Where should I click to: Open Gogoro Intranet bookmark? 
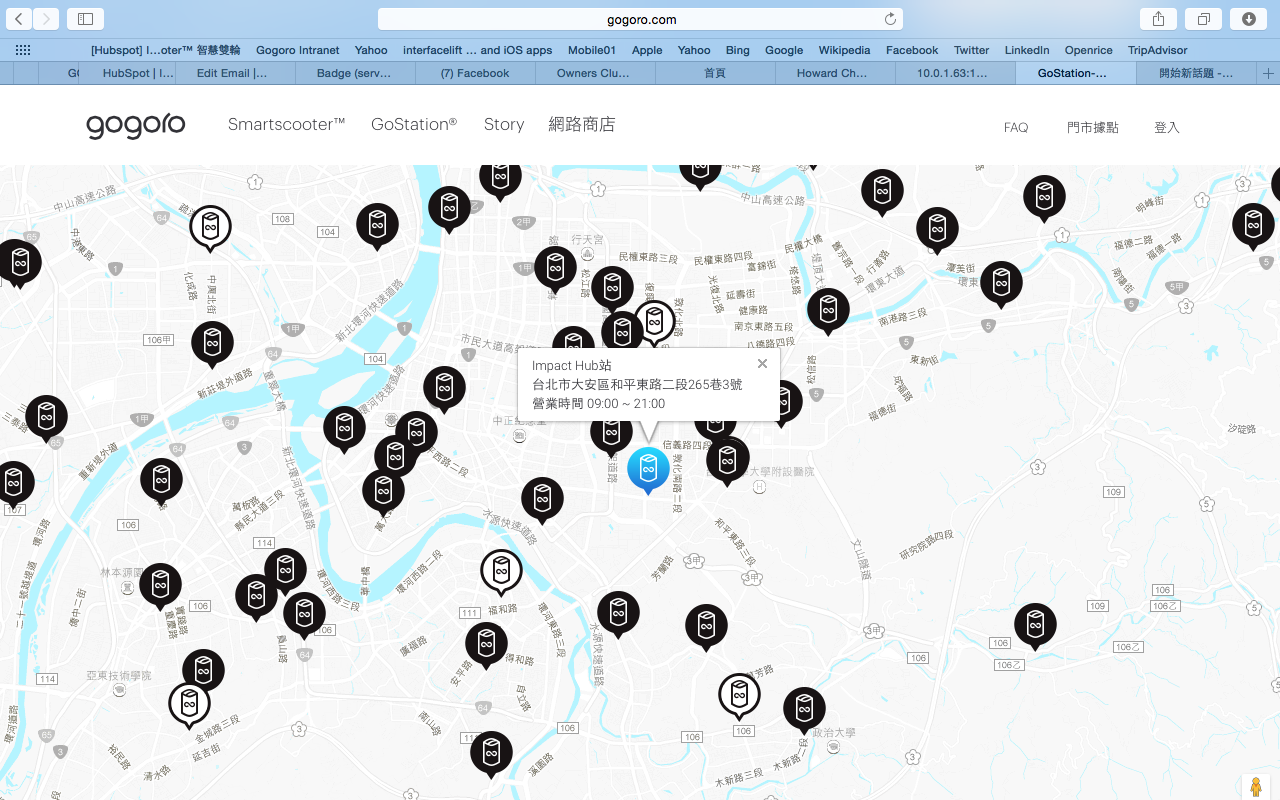(298, 50)
